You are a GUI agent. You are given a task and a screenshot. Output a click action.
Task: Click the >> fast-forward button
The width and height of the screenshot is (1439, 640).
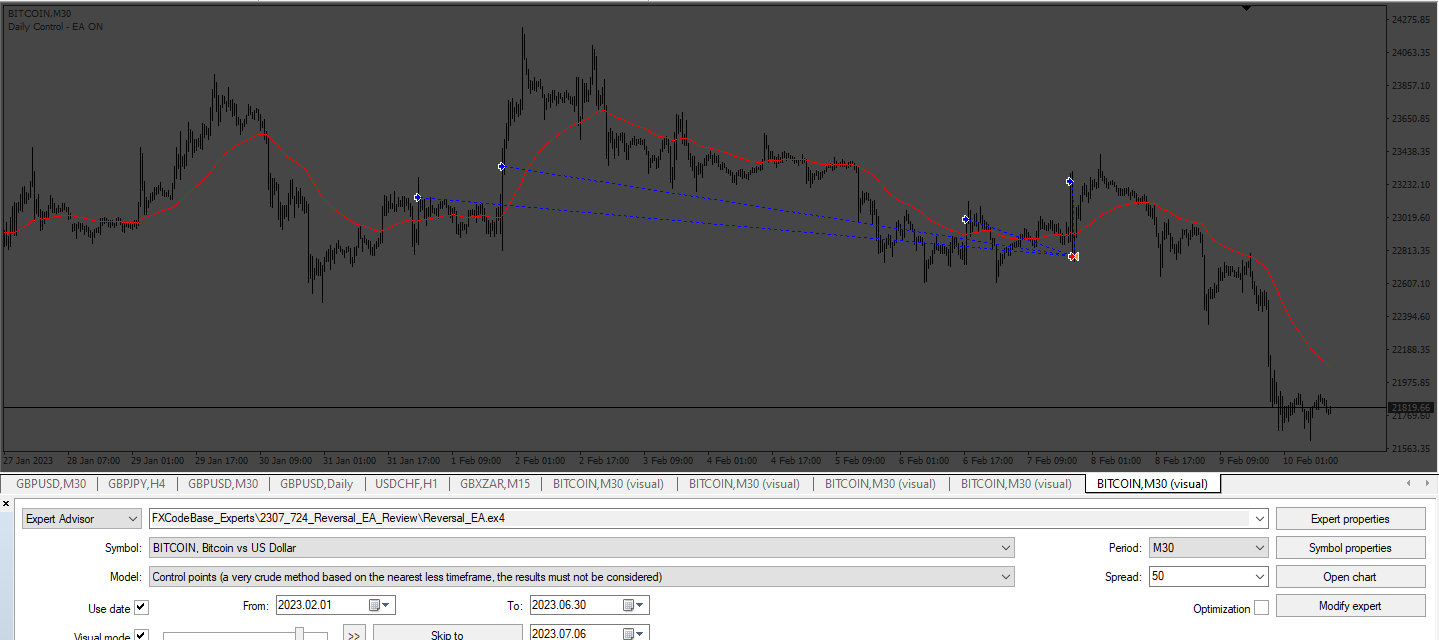pos(353,634)
